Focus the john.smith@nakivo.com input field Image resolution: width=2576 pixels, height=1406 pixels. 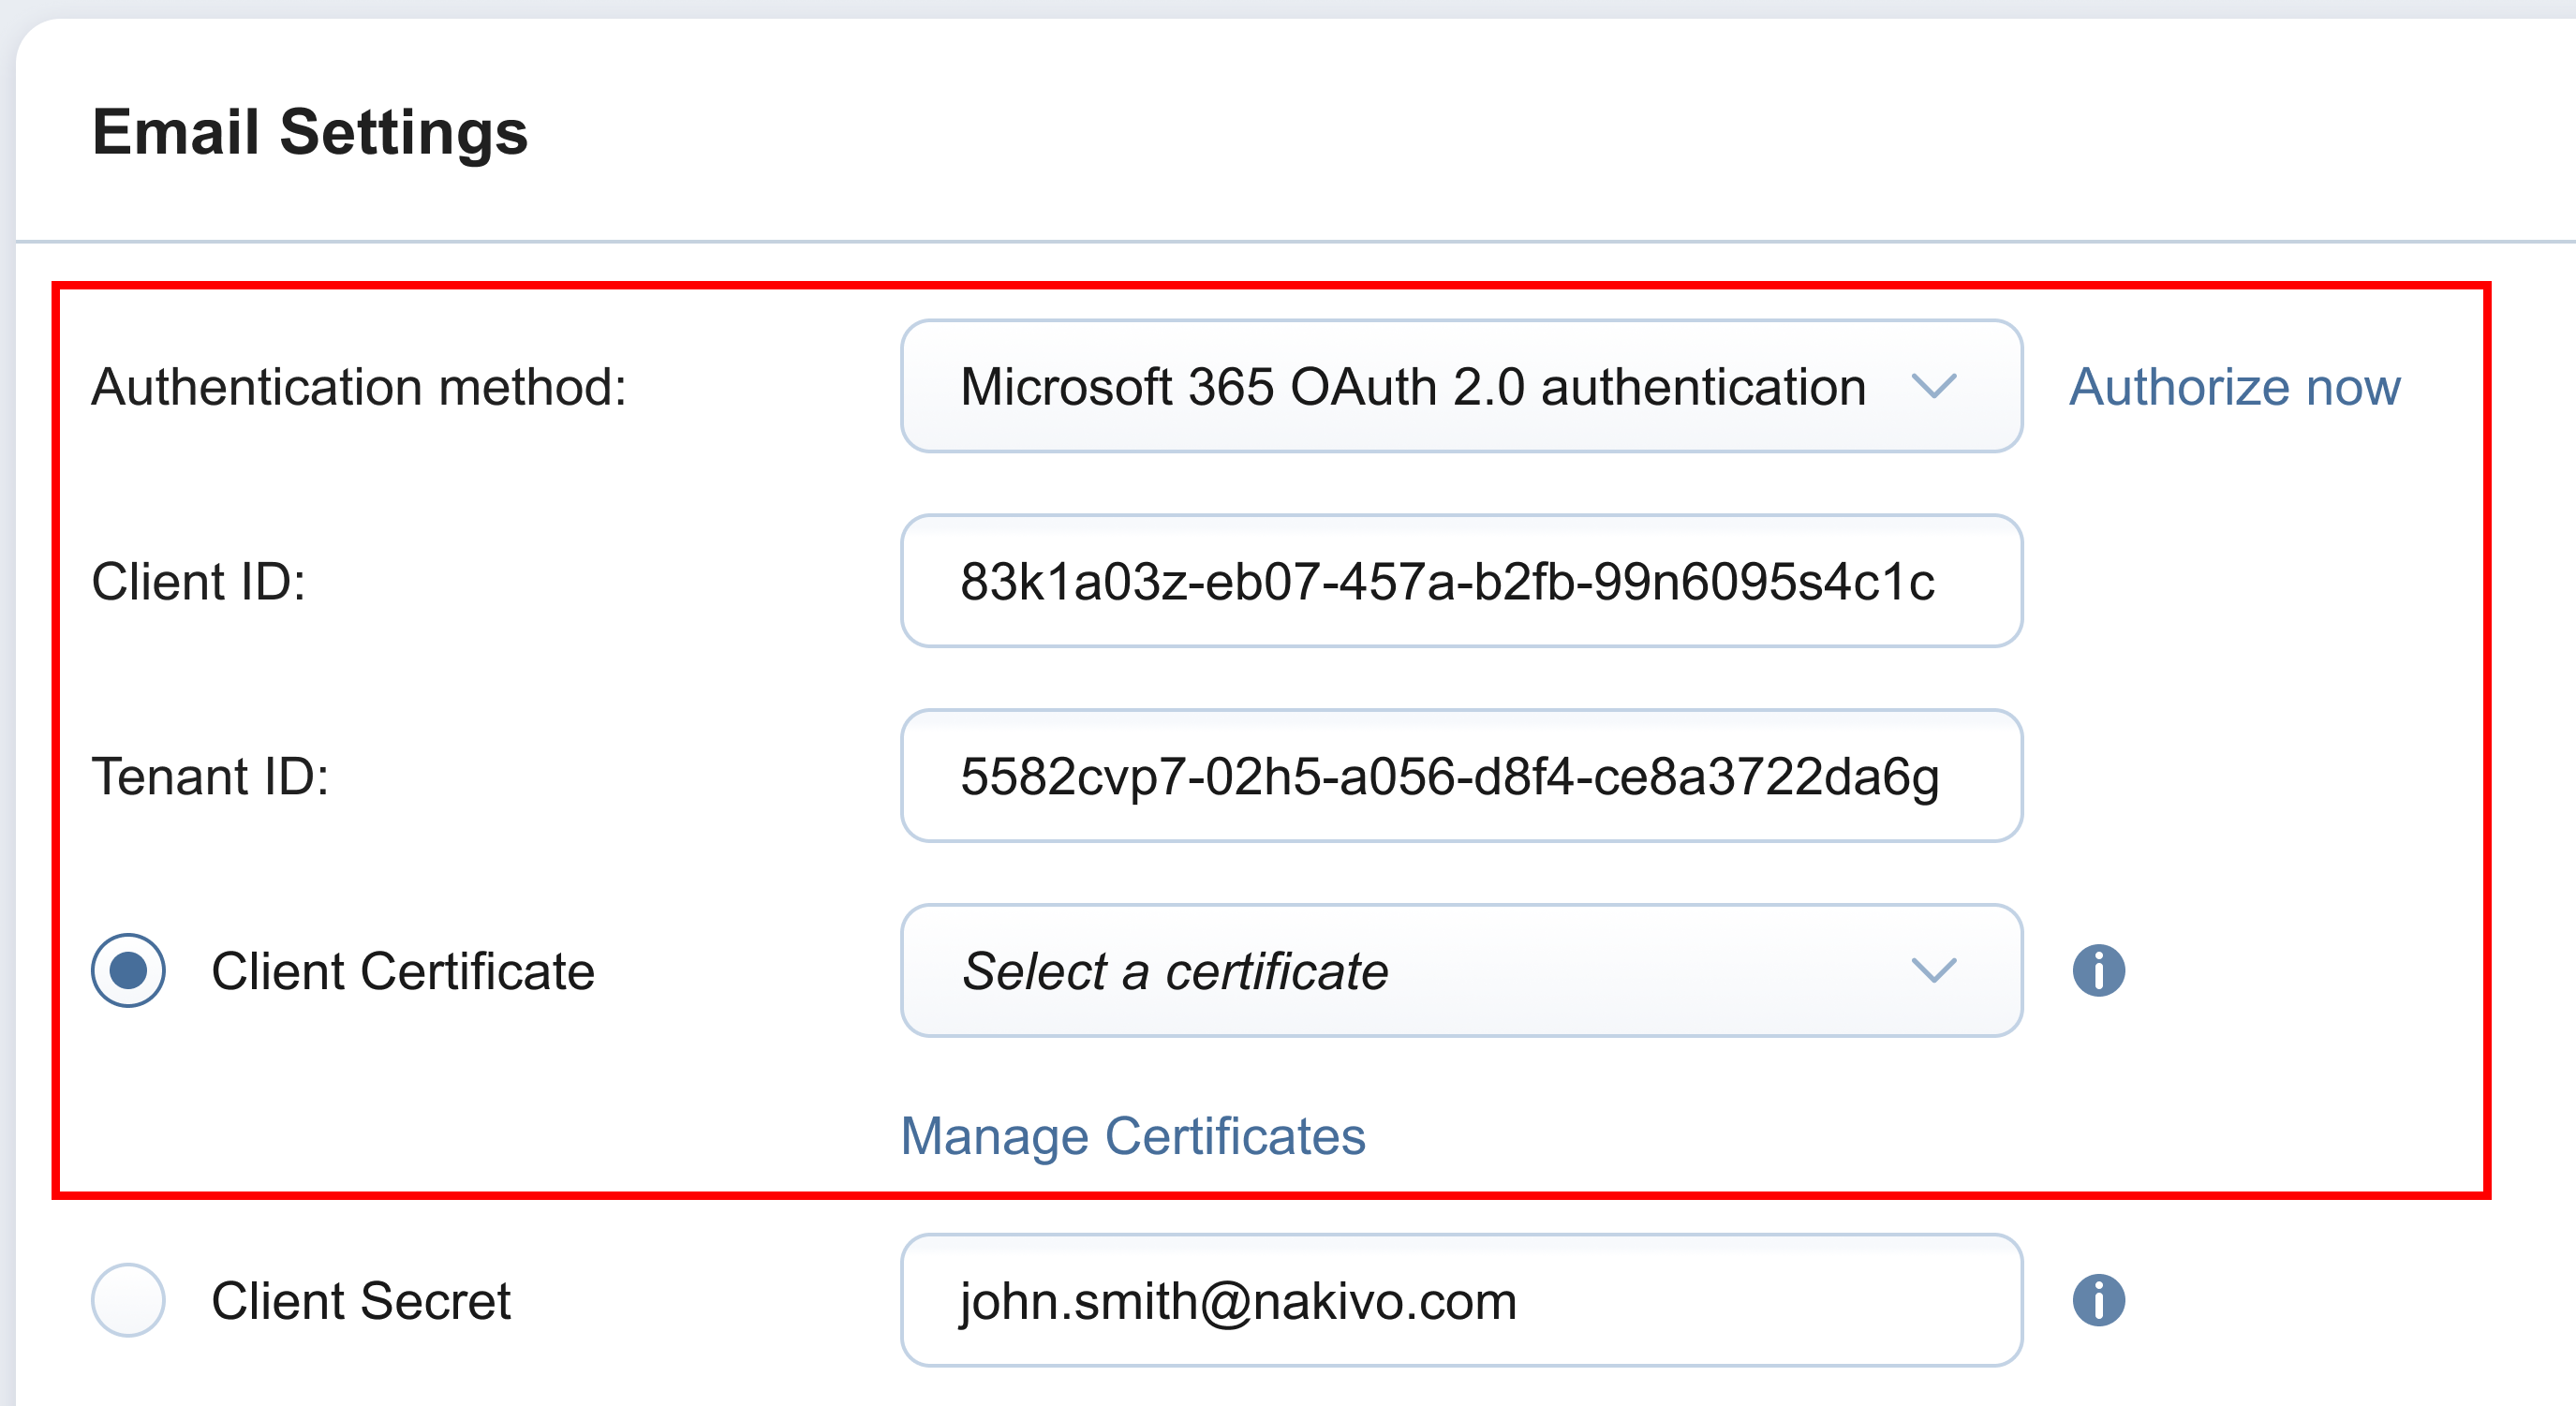pos(1460,1300)
